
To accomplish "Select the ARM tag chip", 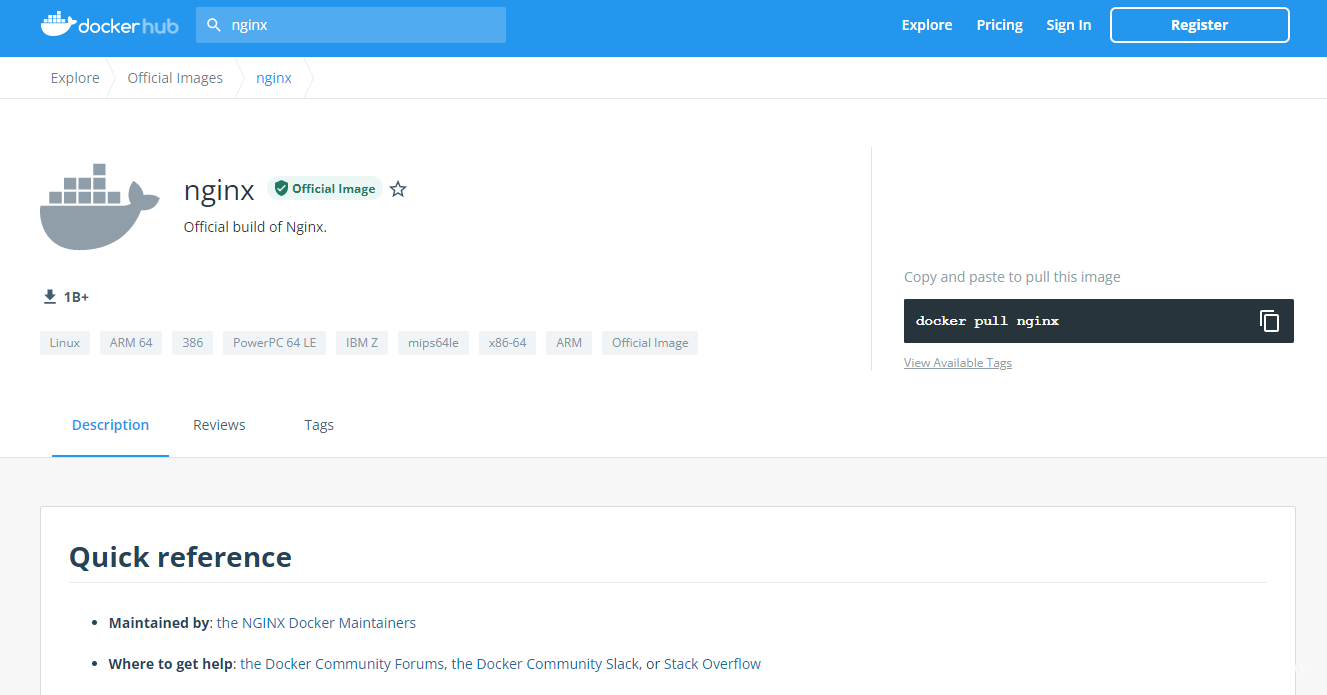I will coord(569,343).
